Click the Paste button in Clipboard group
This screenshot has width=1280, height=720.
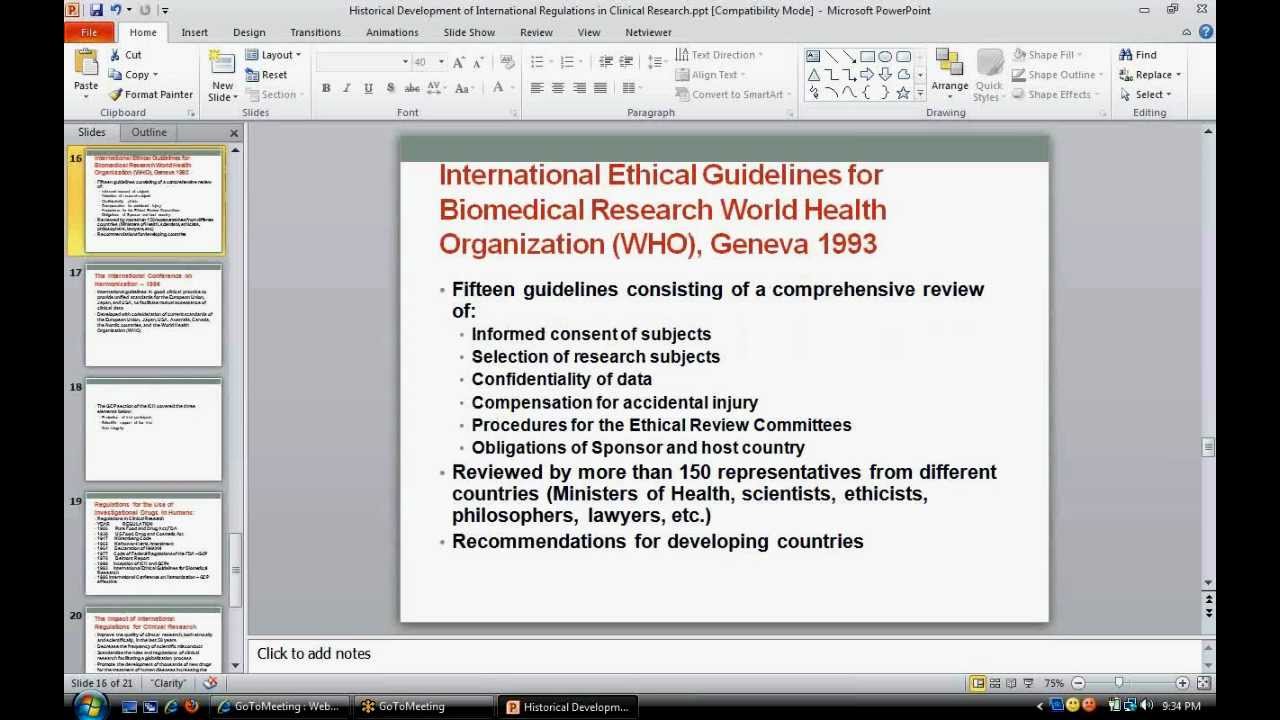coord(86,73)
